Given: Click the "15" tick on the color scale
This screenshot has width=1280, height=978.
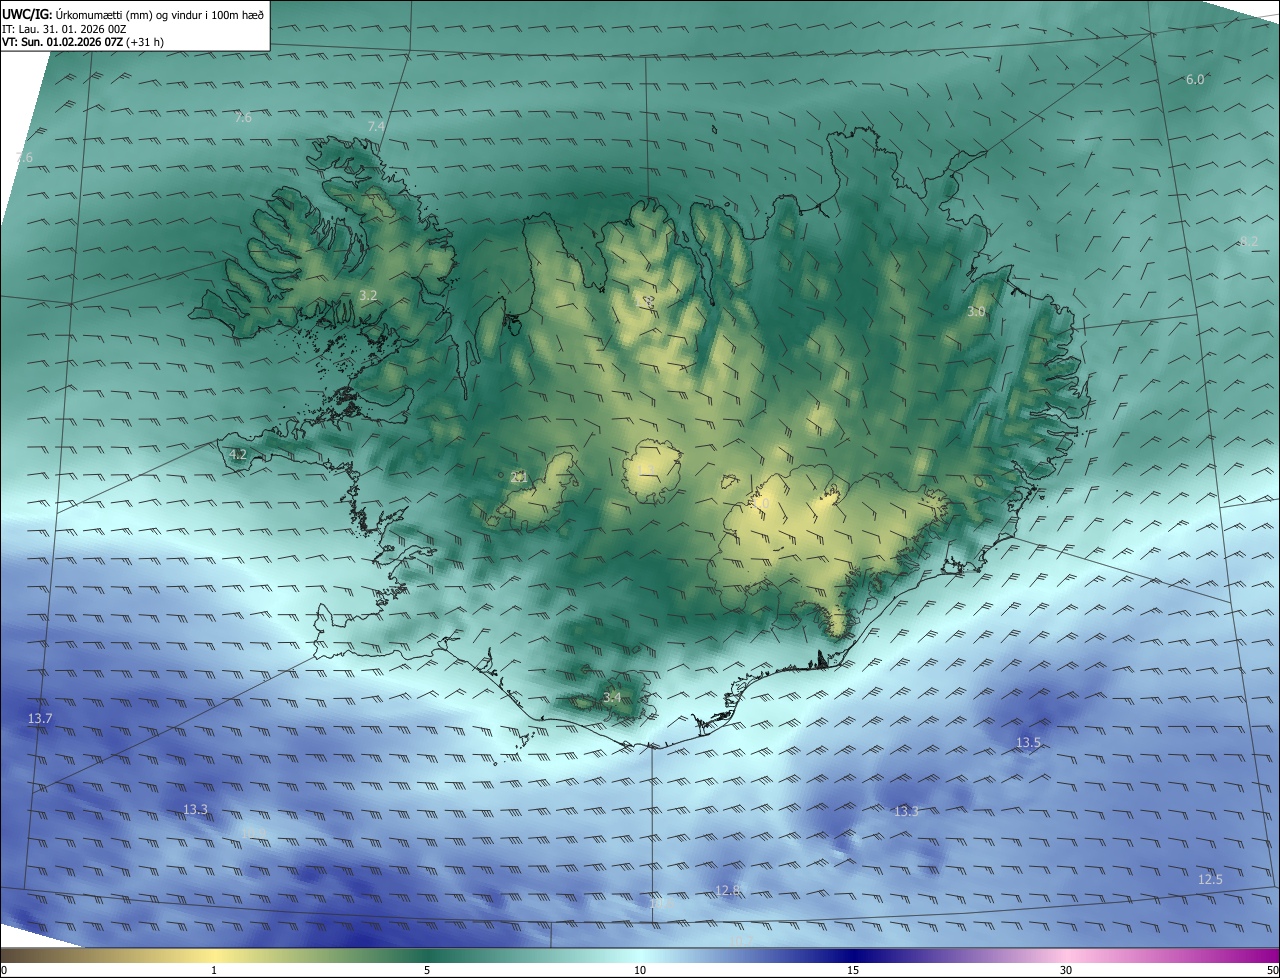Looking at the screenshot, I should [x=853, y=970].
